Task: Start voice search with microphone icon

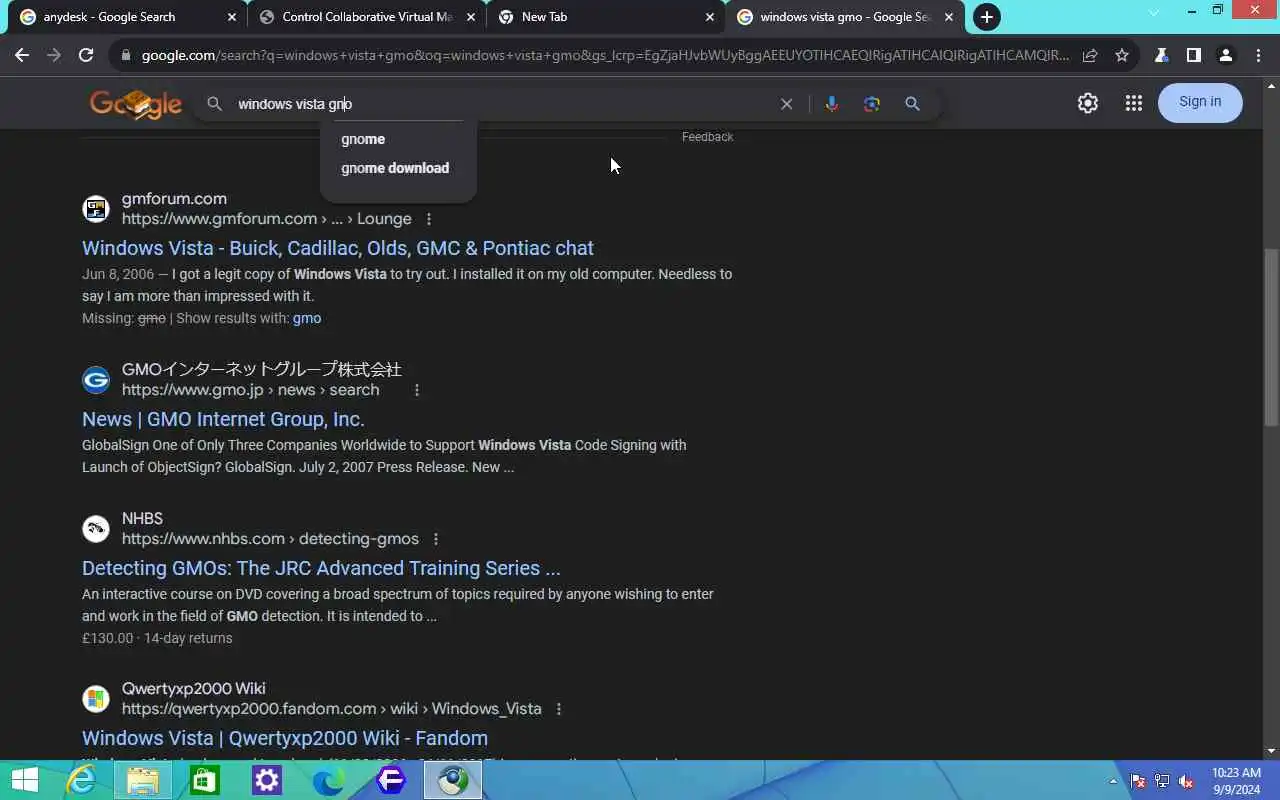Action: [x=831, y=104]
